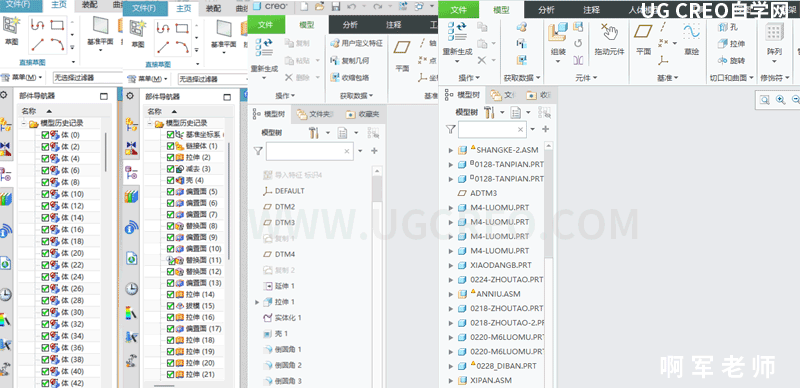Click the search field in the assembly model tree
Viewport: 800px width, 388px height.
pos(492,130)
